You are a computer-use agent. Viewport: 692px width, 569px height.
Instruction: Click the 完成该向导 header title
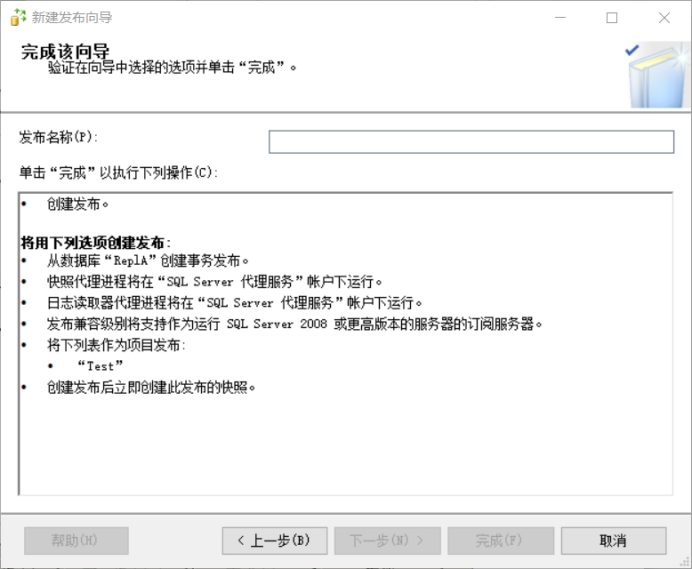coord(66,52)
